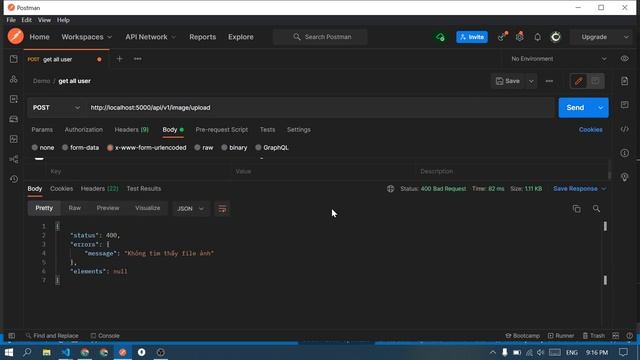Open the code snippet icon
This screenshot has width=640, height=360.
tap(624, 129)
